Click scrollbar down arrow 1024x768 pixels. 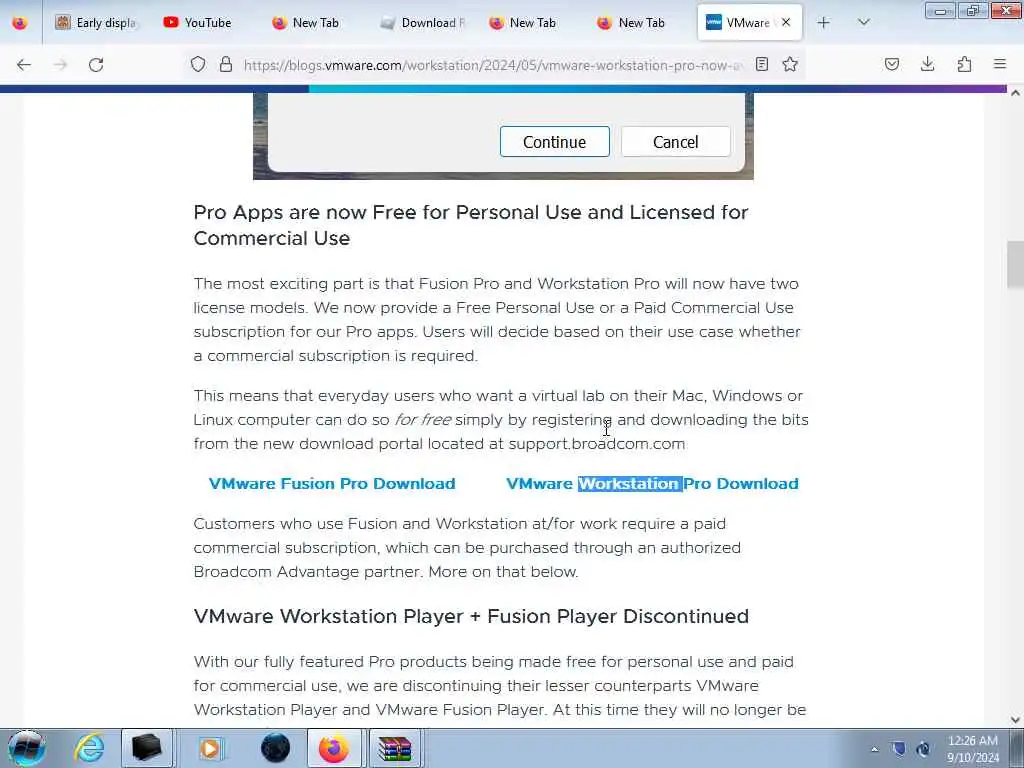(1015, 720)
